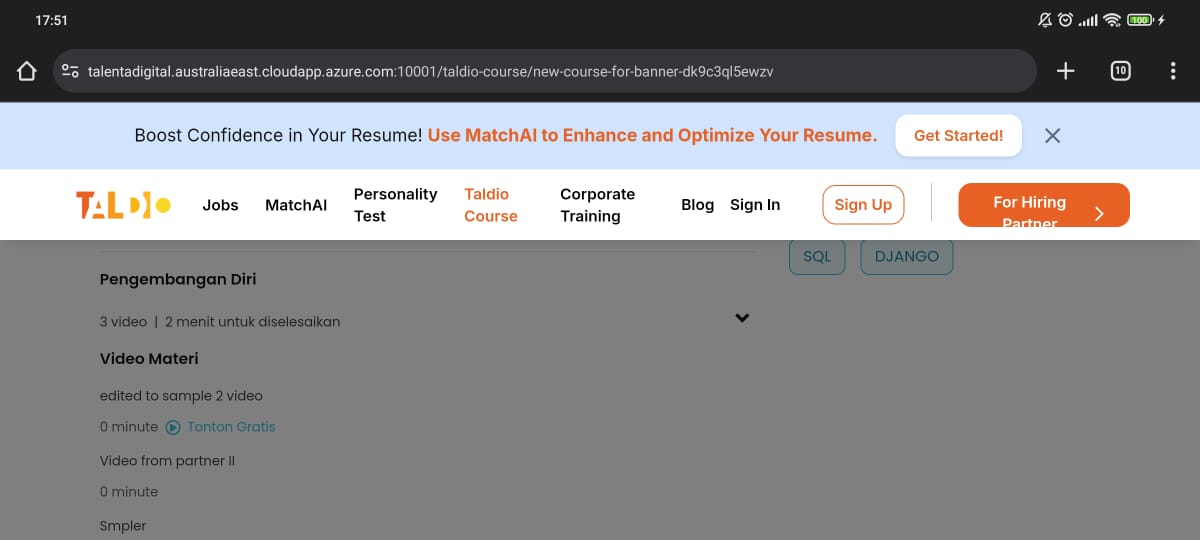Click the Sign Up button
This screenshot has width=1200, height=540.
(863, 205)
